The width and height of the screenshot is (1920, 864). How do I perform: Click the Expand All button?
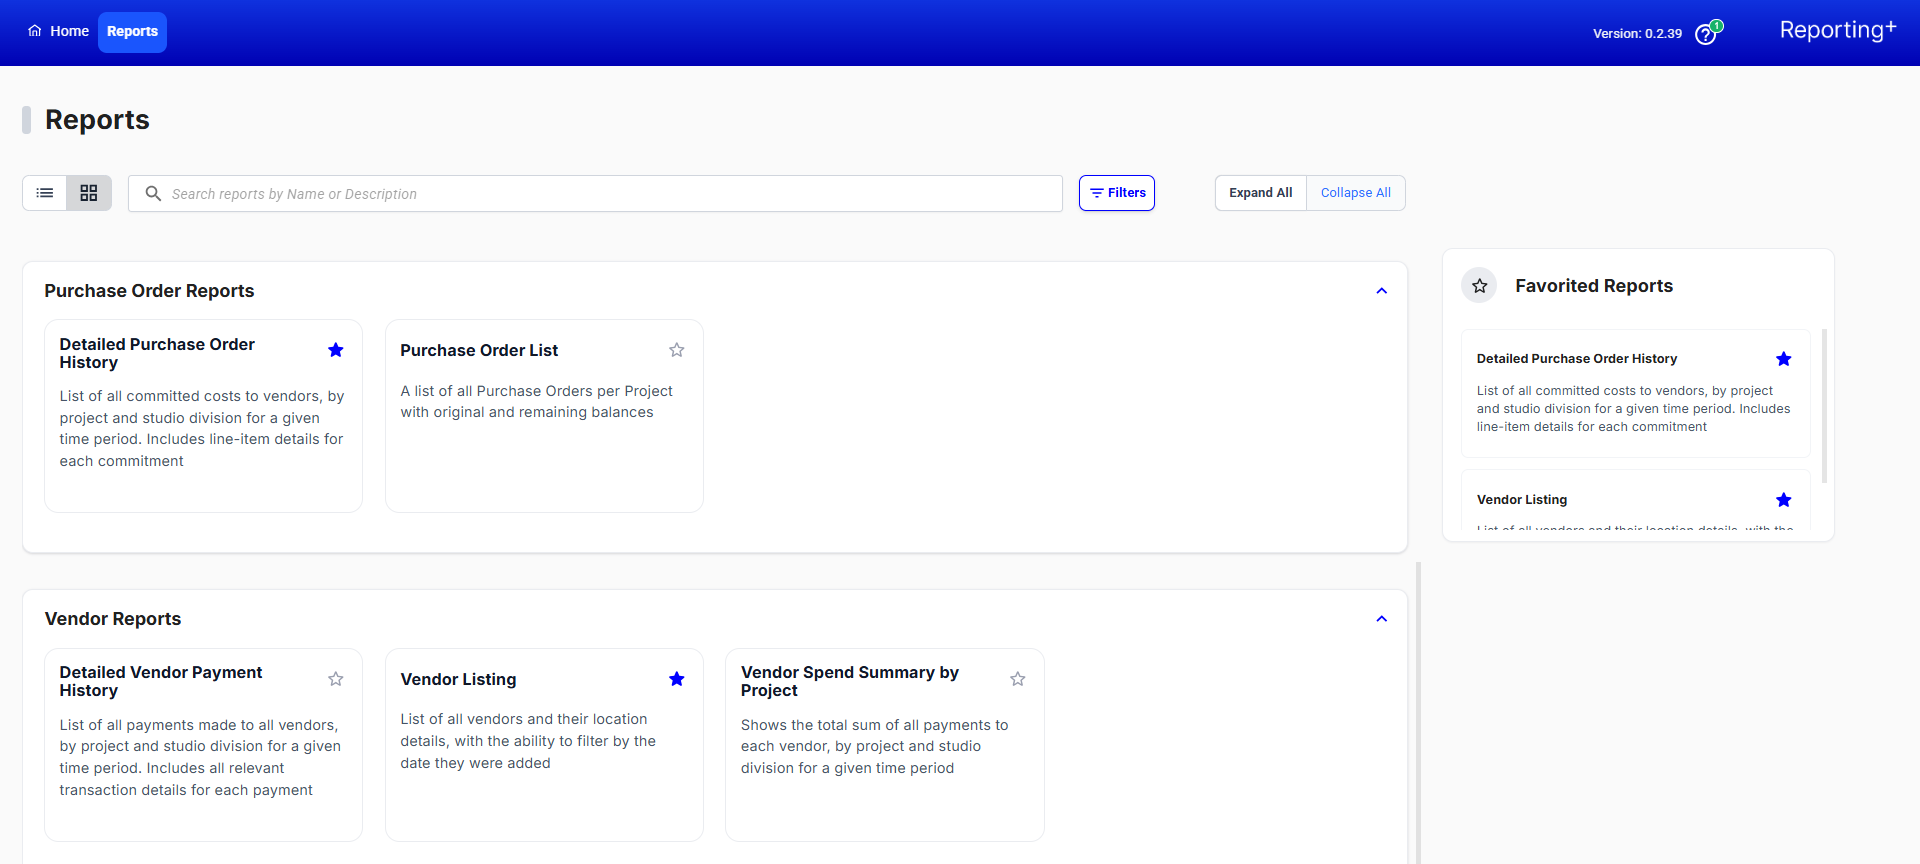click(1261, 193)
